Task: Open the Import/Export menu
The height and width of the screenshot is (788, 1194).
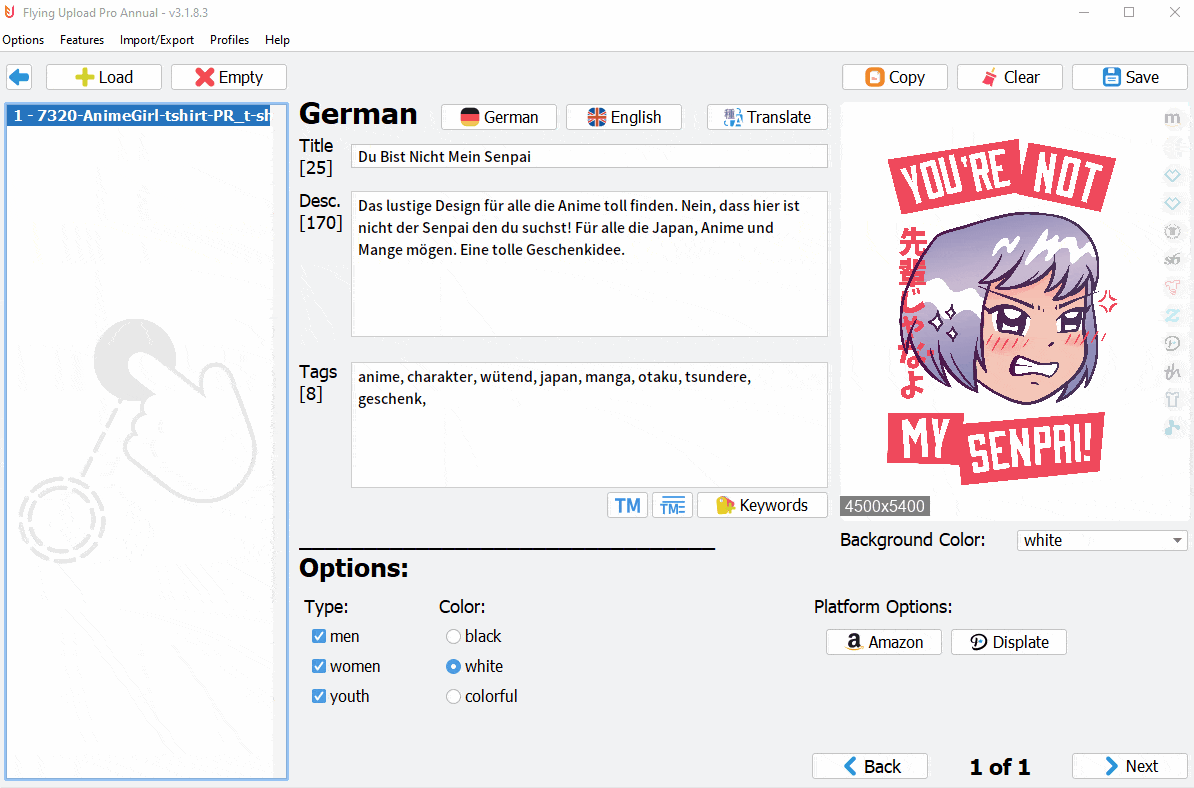Action: pyautogui.click(x=157, y=40)
